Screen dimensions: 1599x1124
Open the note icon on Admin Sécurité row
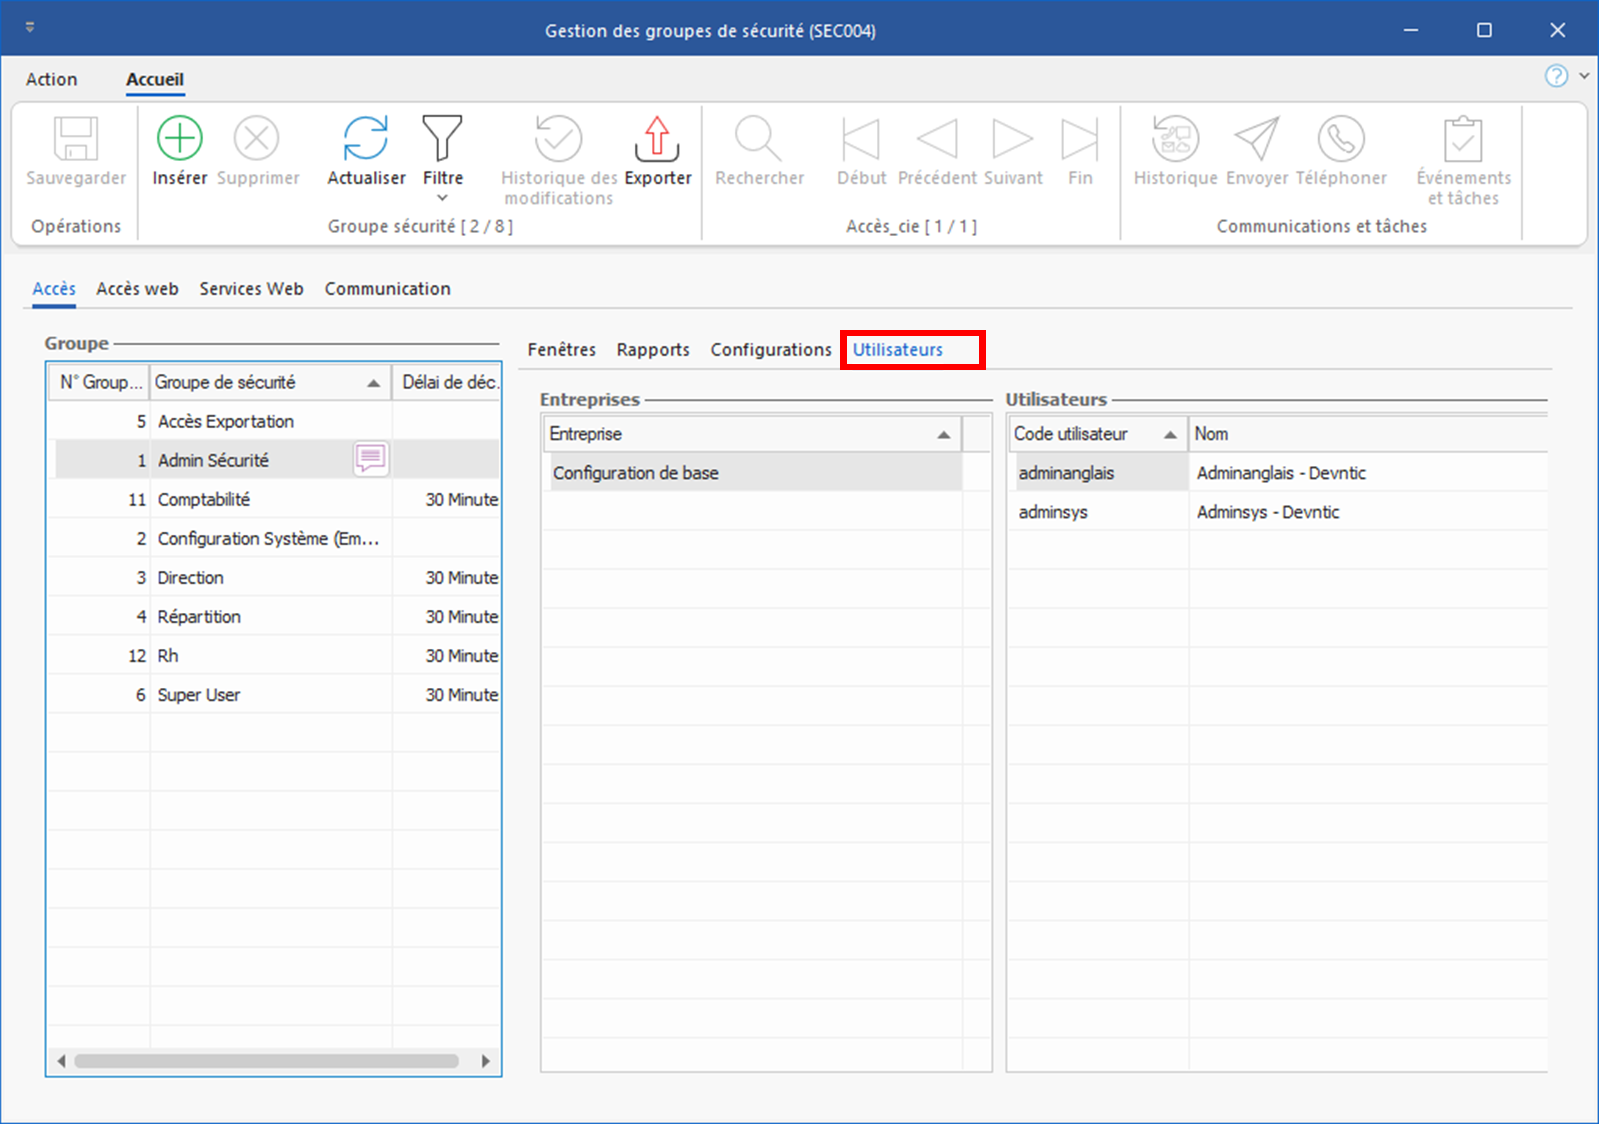tap(371, 459)
